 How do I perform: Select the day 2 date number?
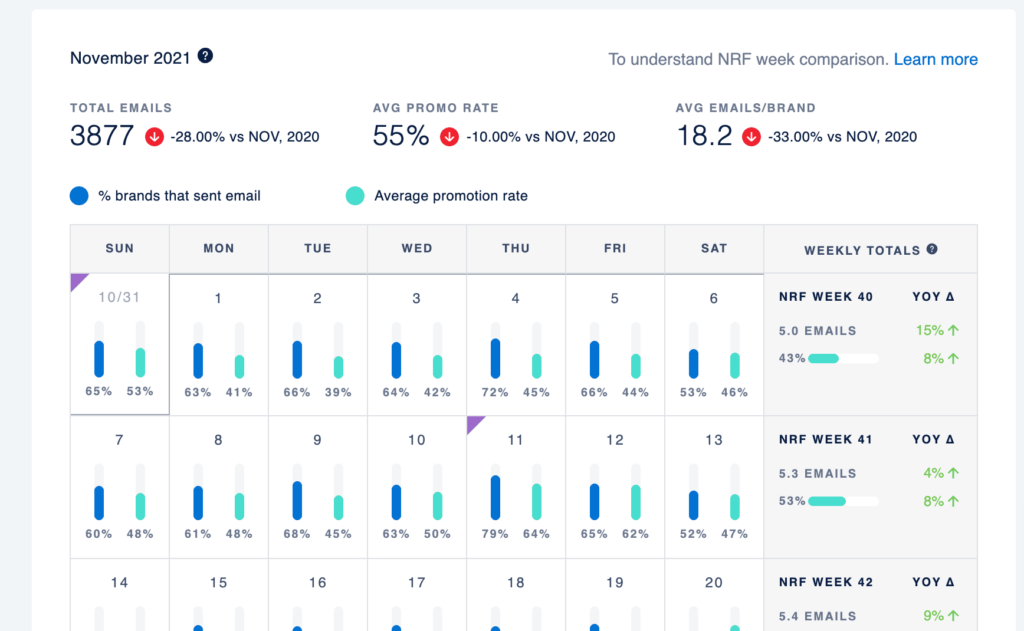pos(317,299)
